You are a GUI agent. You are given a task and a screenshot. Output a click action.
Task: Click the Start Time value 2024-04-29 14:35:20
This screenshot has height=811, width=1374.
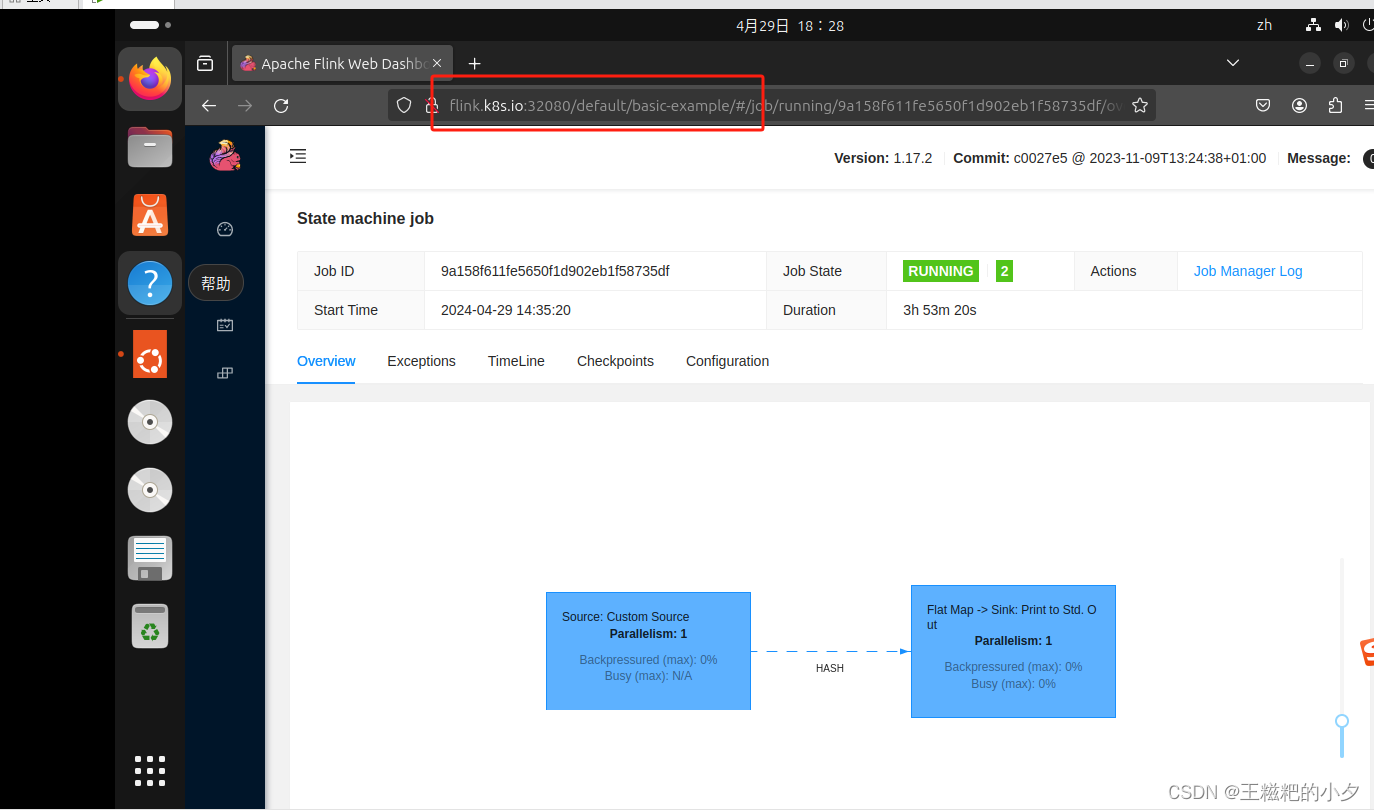pos(506,310)
